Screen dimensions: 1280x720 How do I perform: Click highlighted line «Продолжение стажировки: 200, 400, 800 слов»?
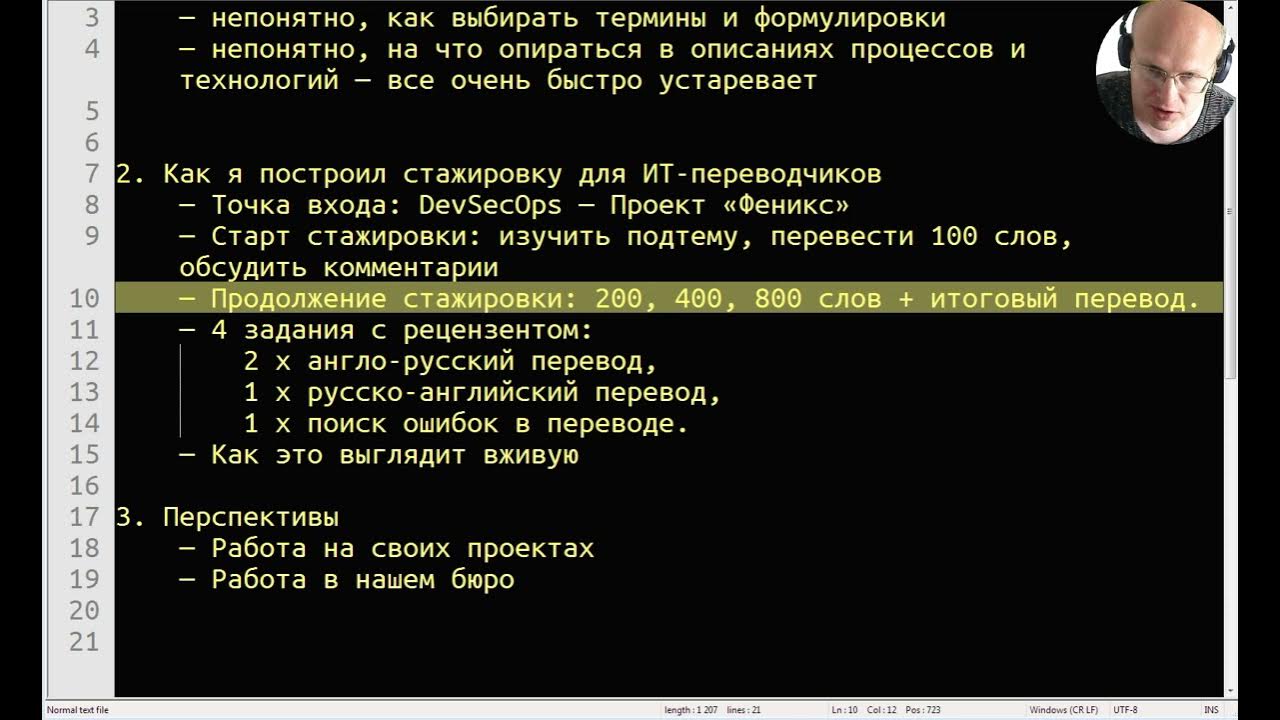pyautogui.click(x=669, y=298)
